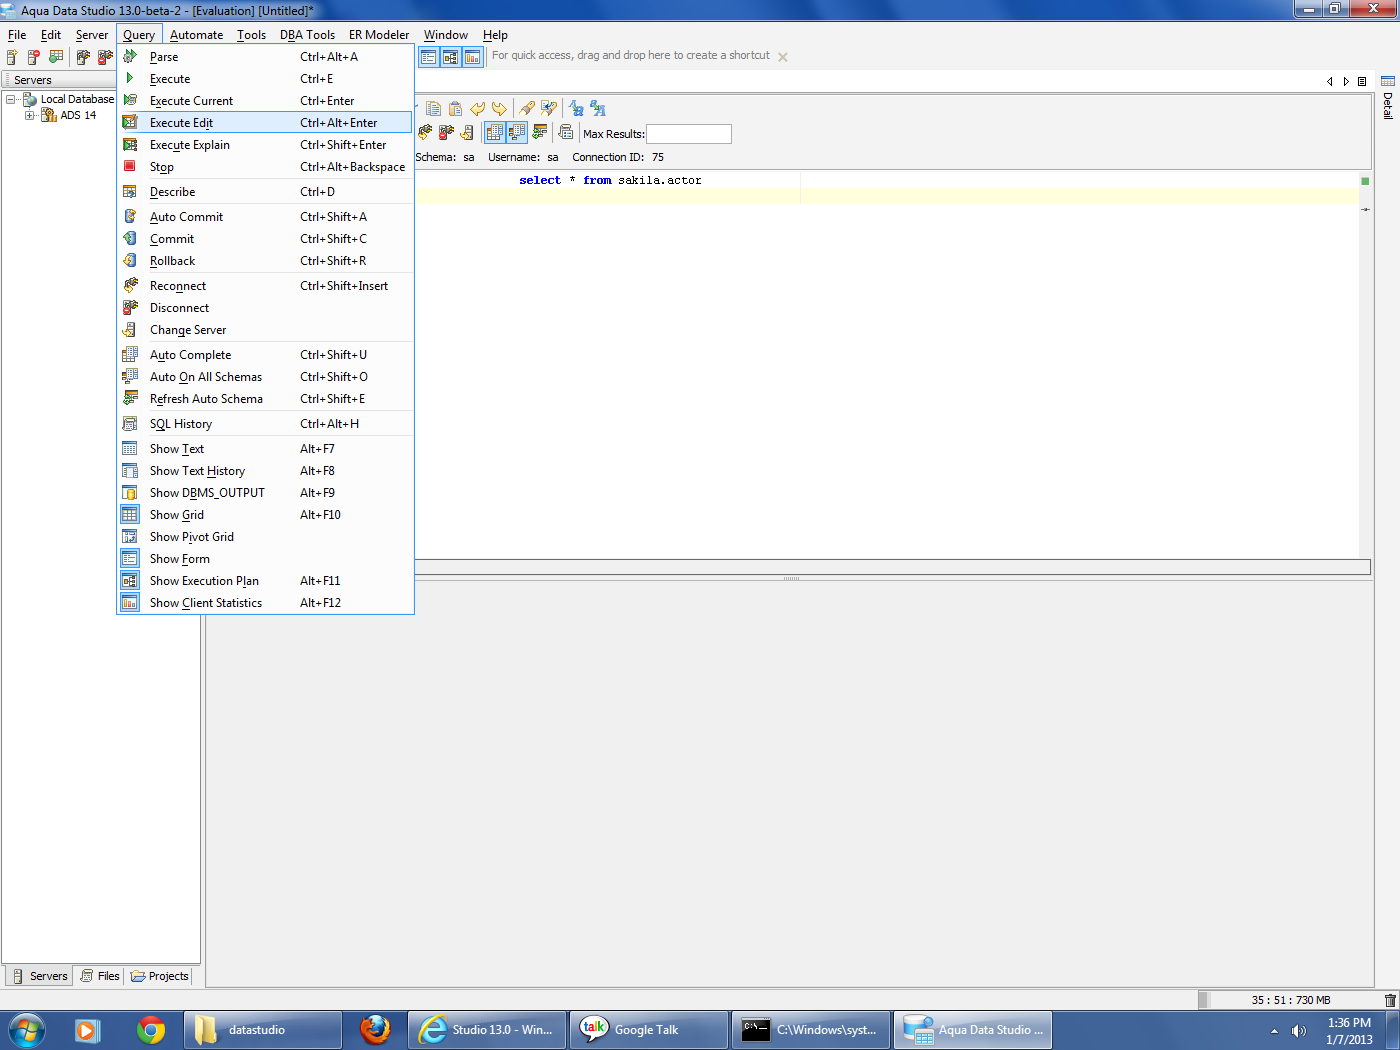Screen dimensions: 1400x1050
Task: Open Chrome from the taskbar
Action: 151,1029
